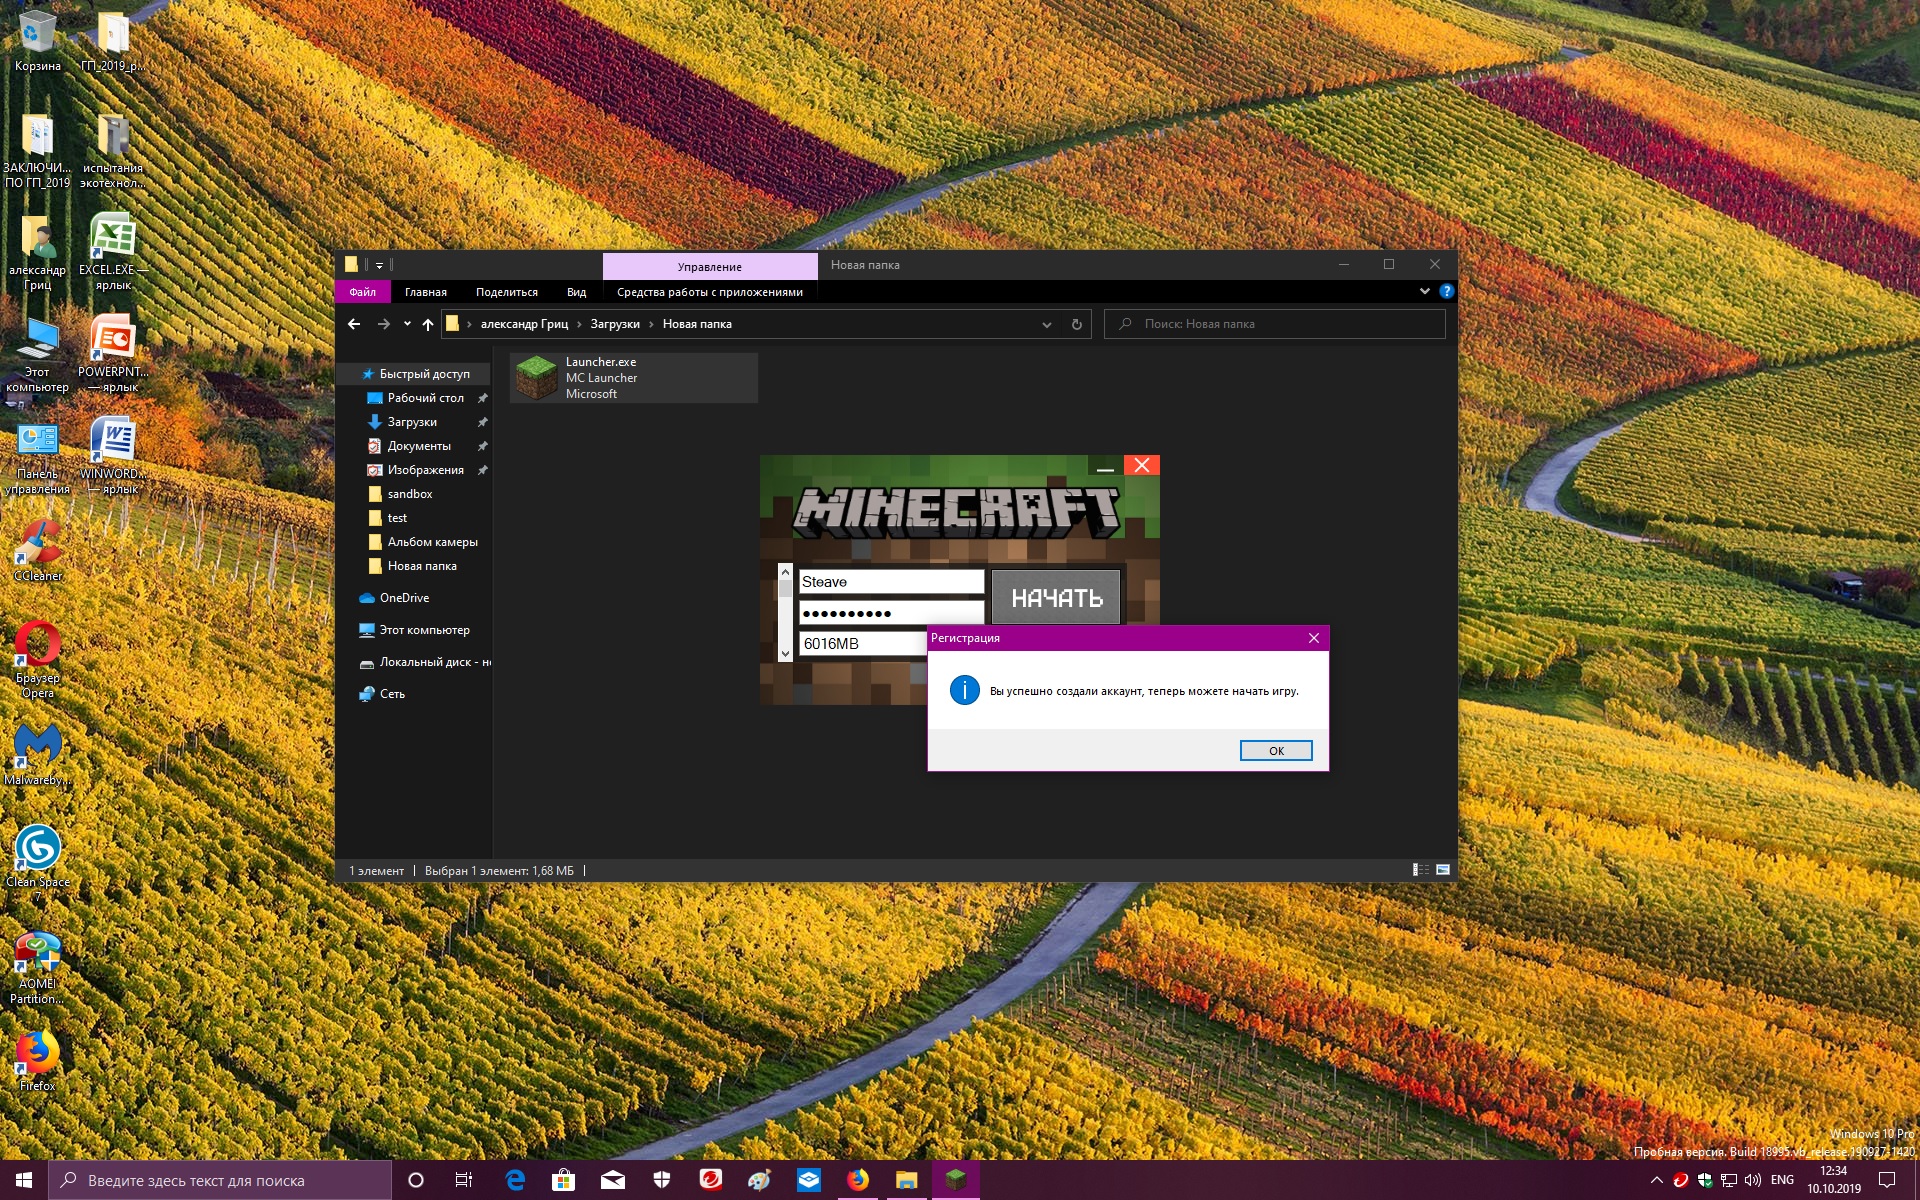Refresh the current folder view

pyautogui.click(x=1077, y=324)
